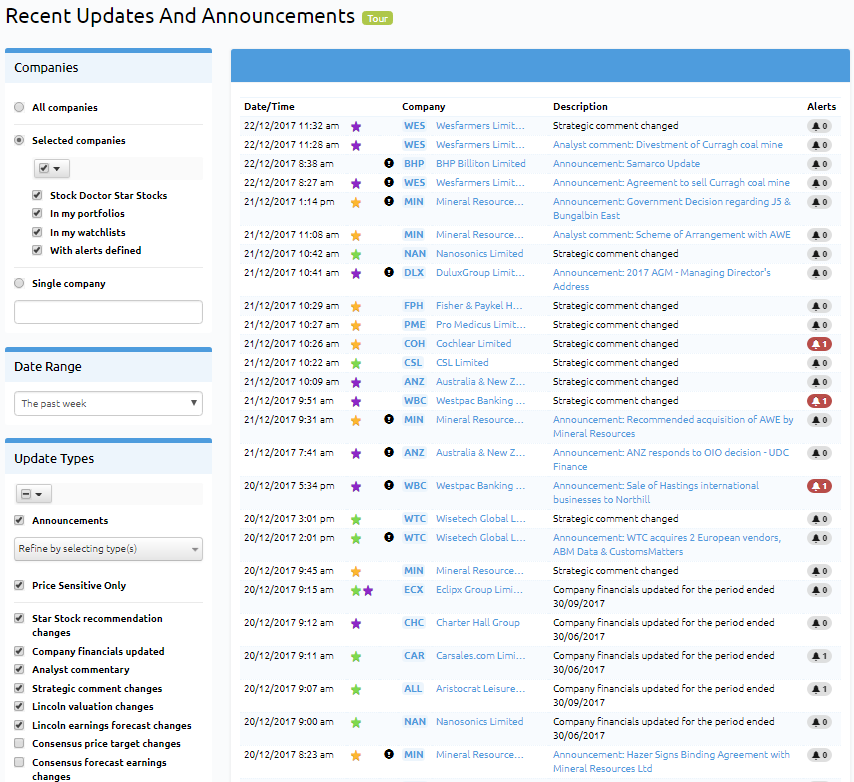Image resolution: width=854 pixels, height=782 pixels.
Task: Click the green star on the 20/12/2017 3:01 pm row
Action: (356, 520)
